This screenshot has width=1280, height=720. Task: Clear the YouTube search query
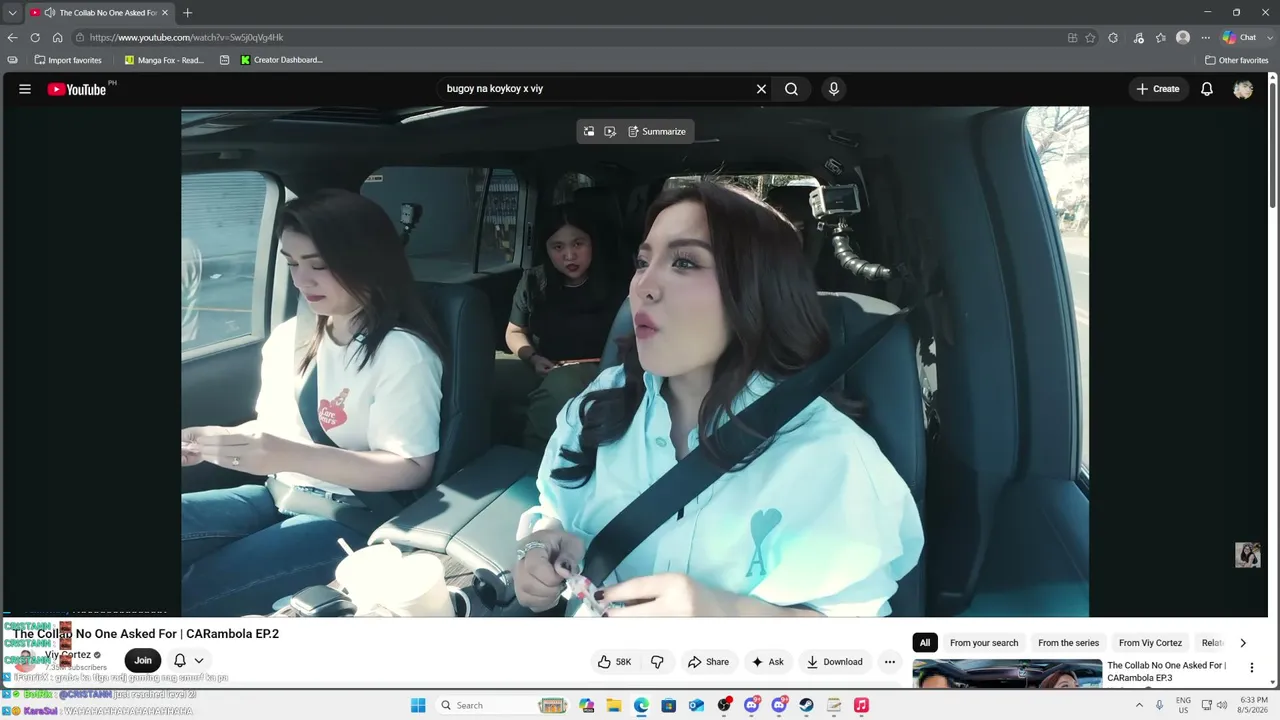pyautogui.click(x=761, y=89)
